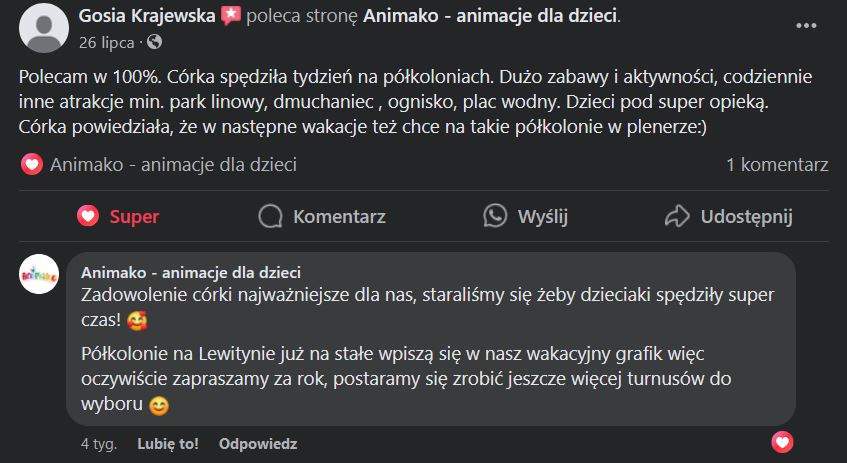
Task: Toggle the Super reaction button
Action: pyautogui.click(x=119, y=216)
